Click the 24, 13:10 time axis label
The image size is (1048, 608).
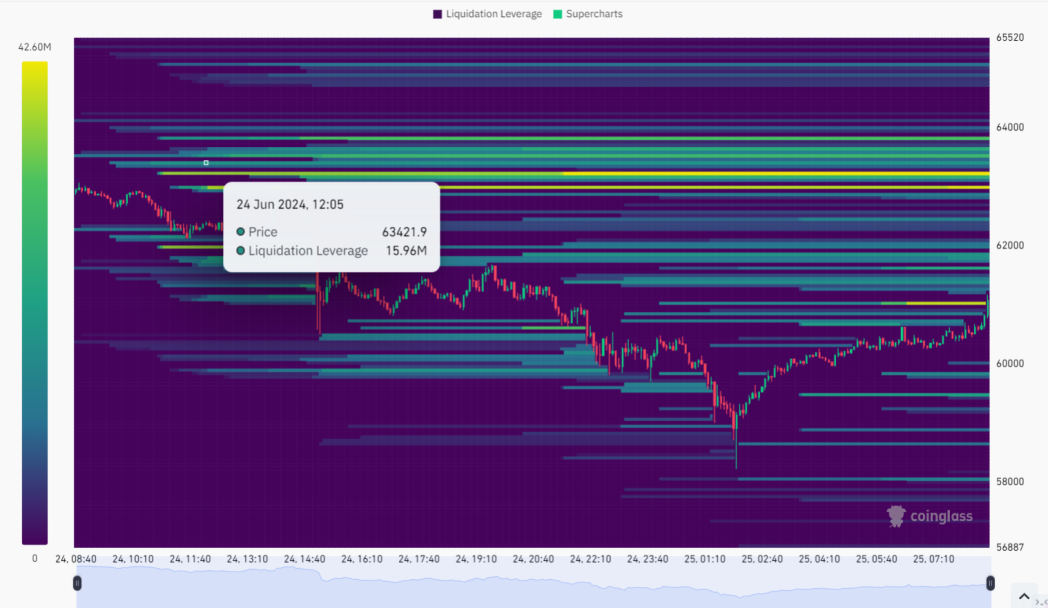pos(247,559)
